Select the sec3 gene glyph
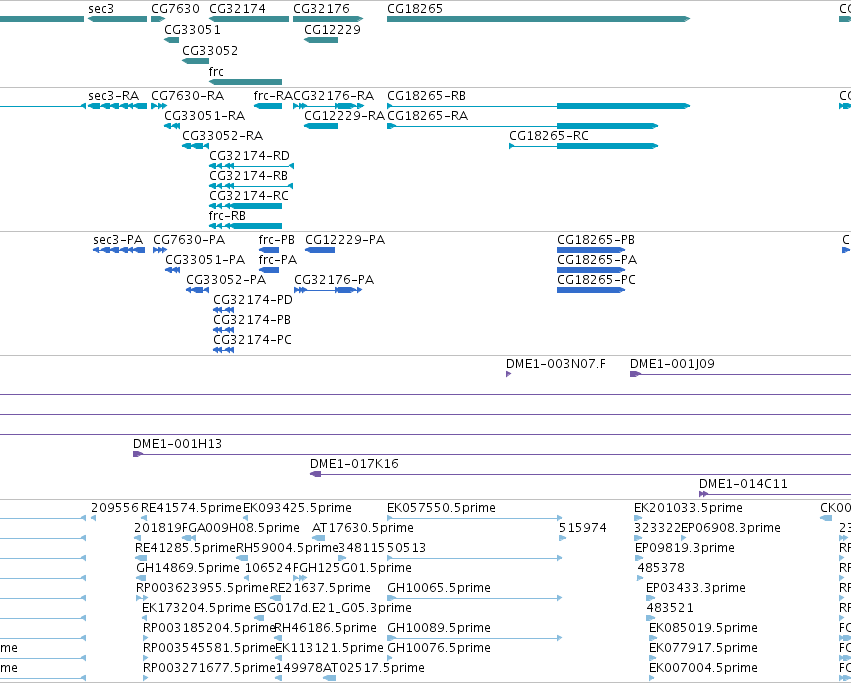This screenshot has width=851, height=683. coord(117,19)
